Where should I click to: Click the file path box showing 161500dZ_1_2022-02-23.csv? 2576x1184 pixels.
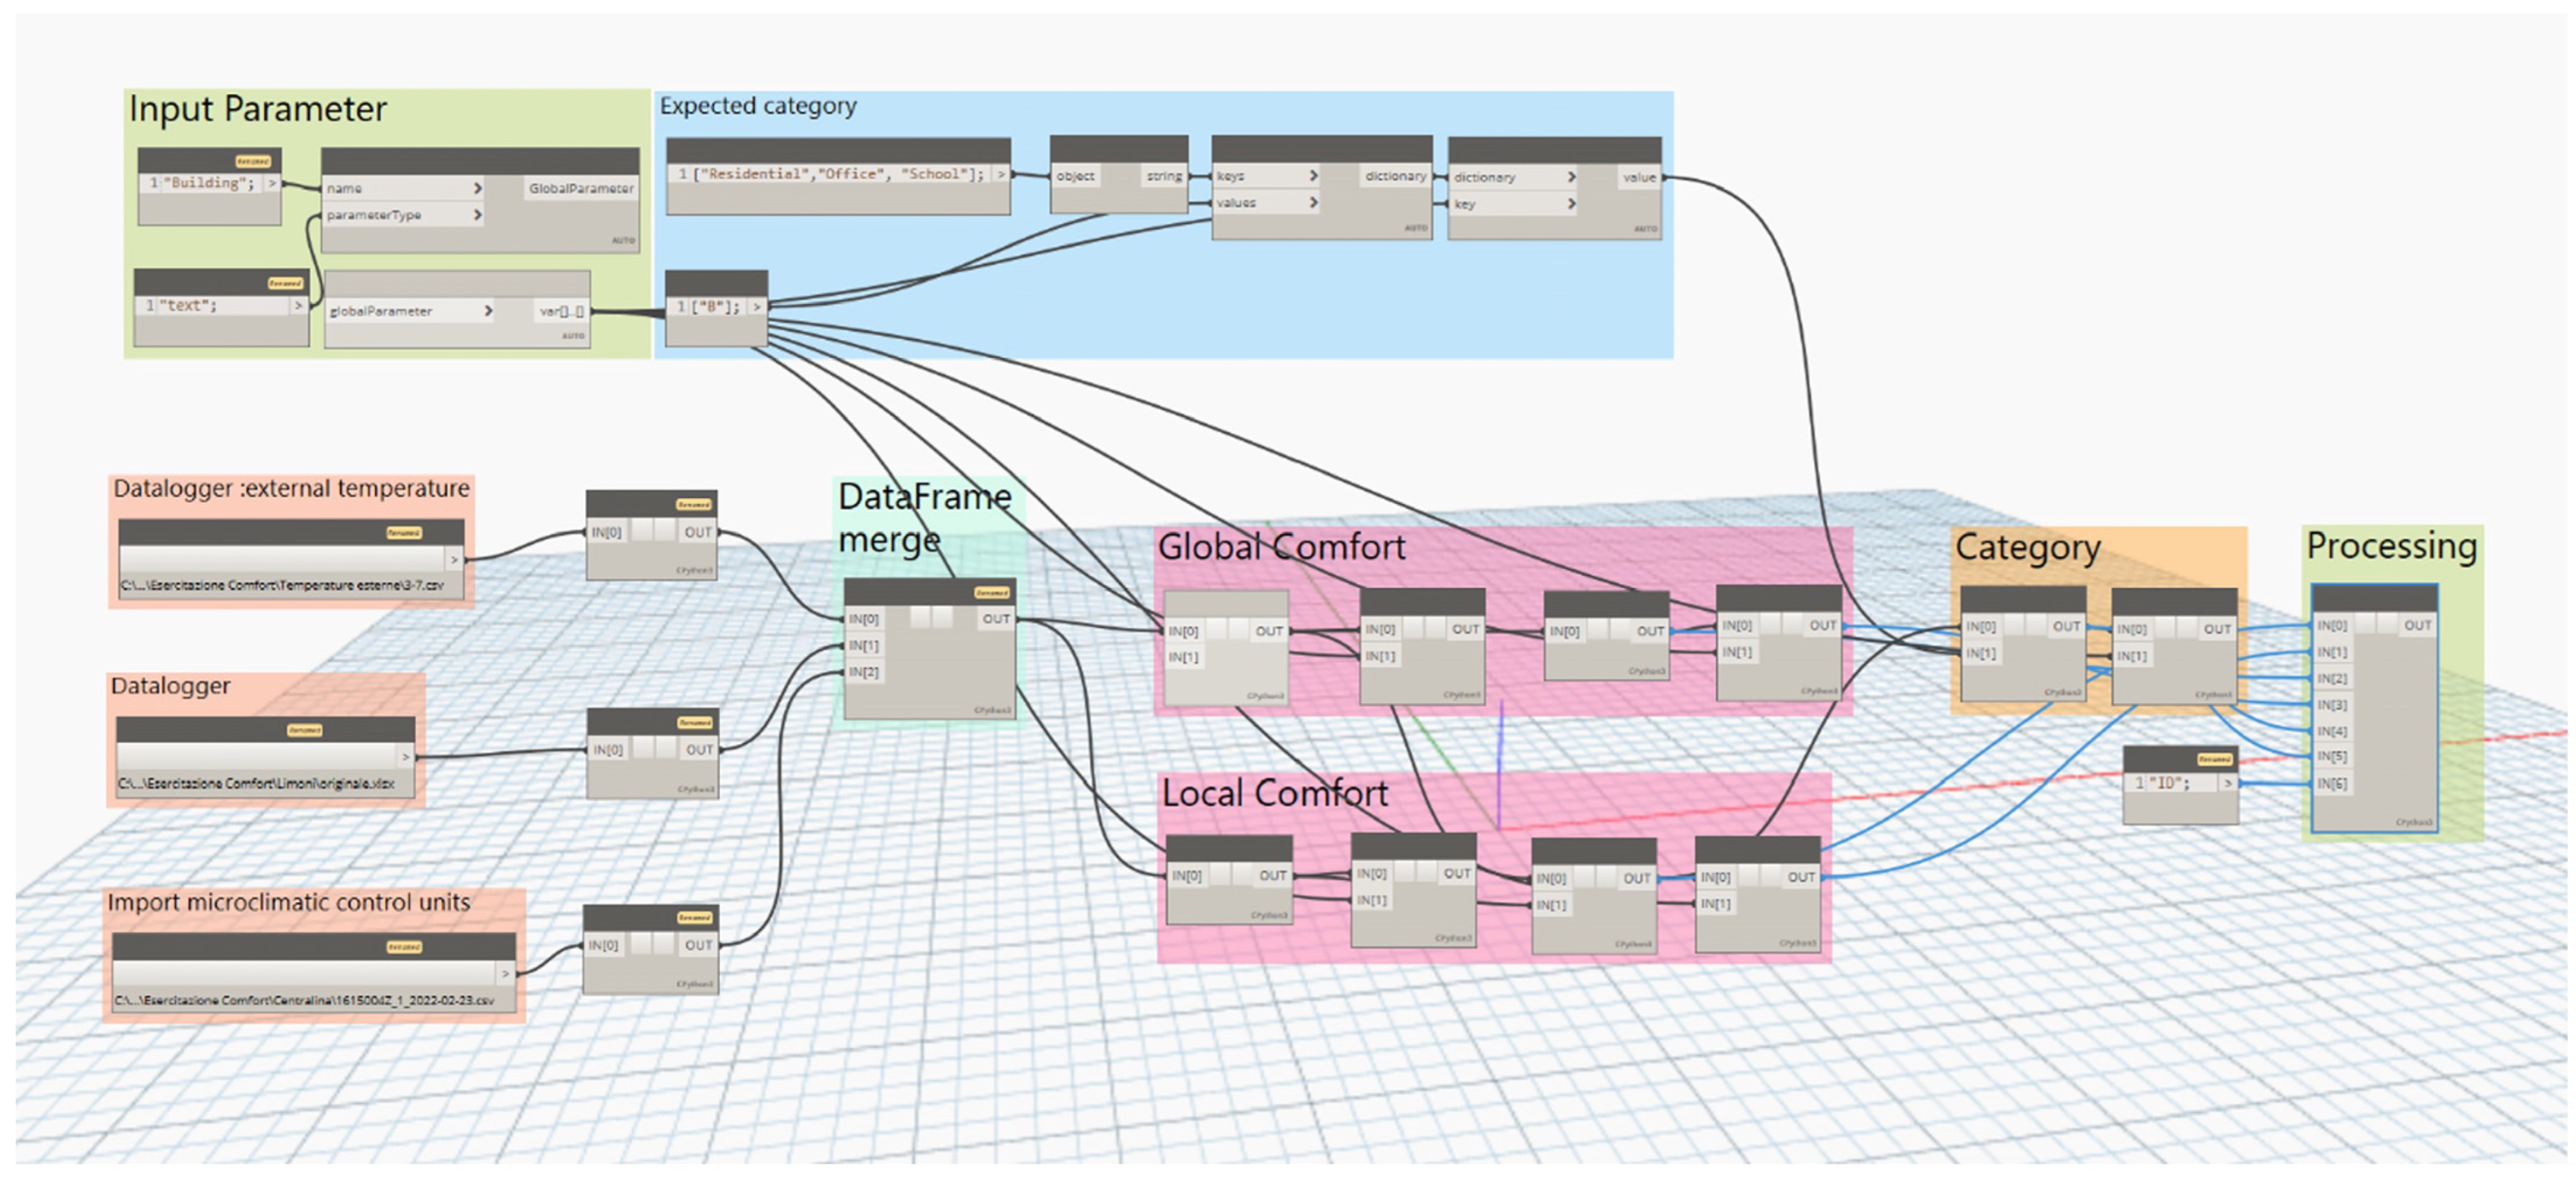pos(304,1000)
